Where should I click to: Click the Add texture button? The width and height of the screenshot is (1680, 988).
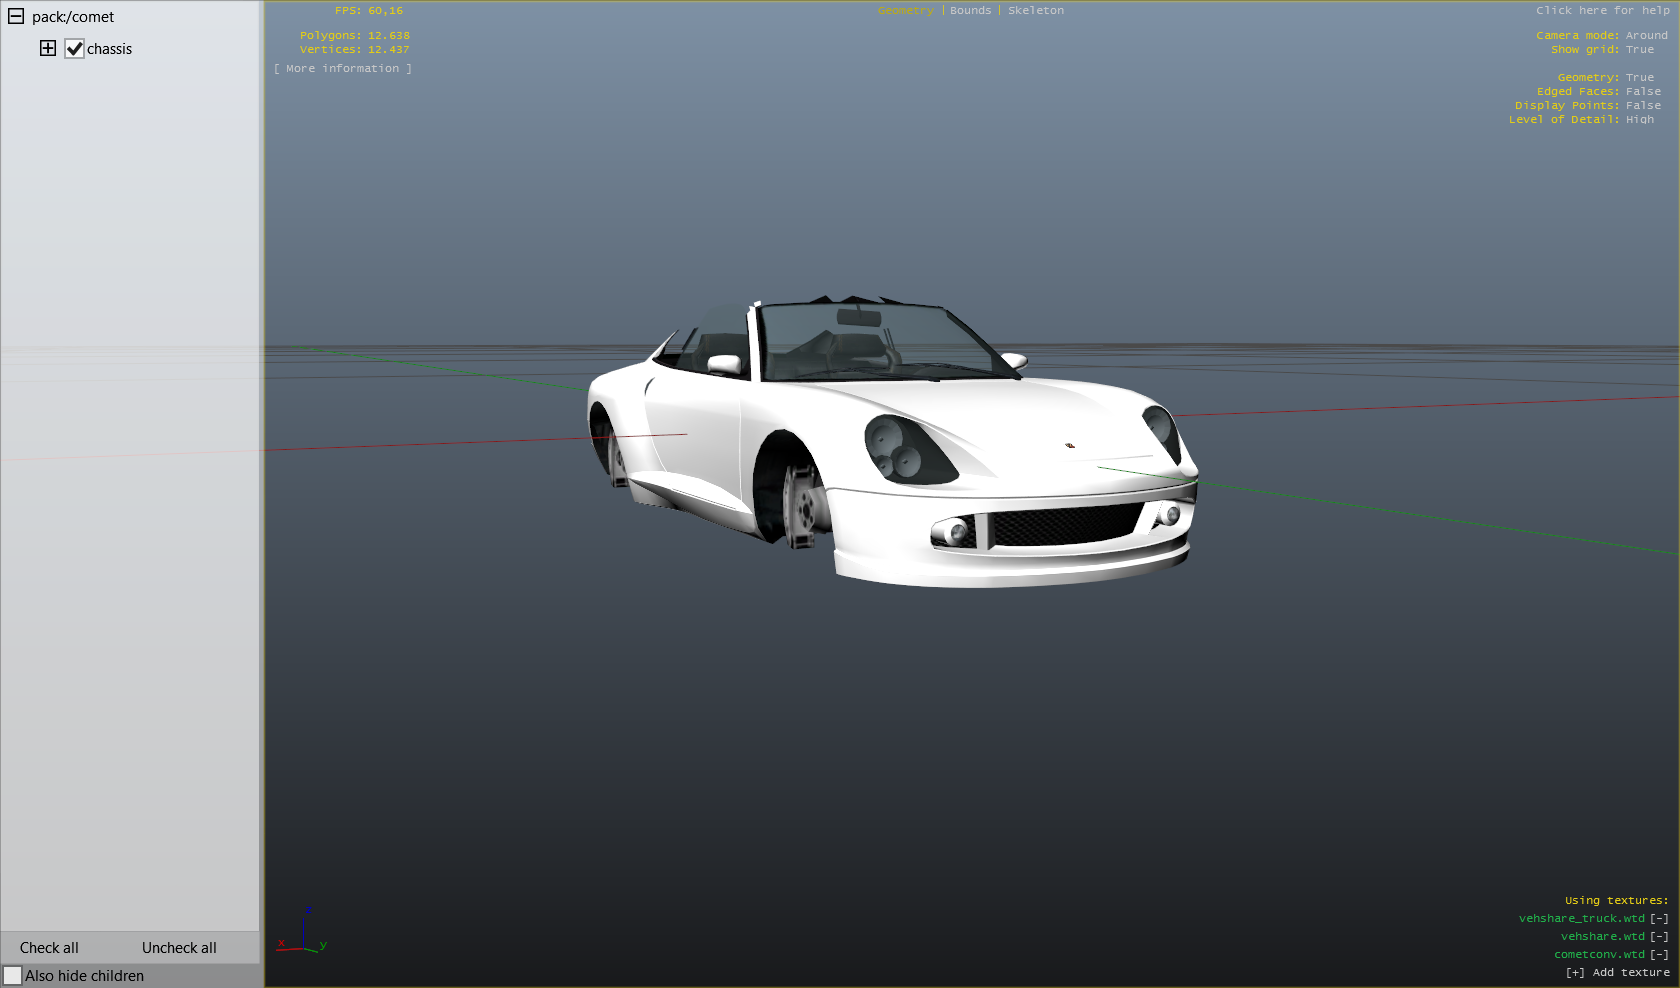[x=1618, y=973]
